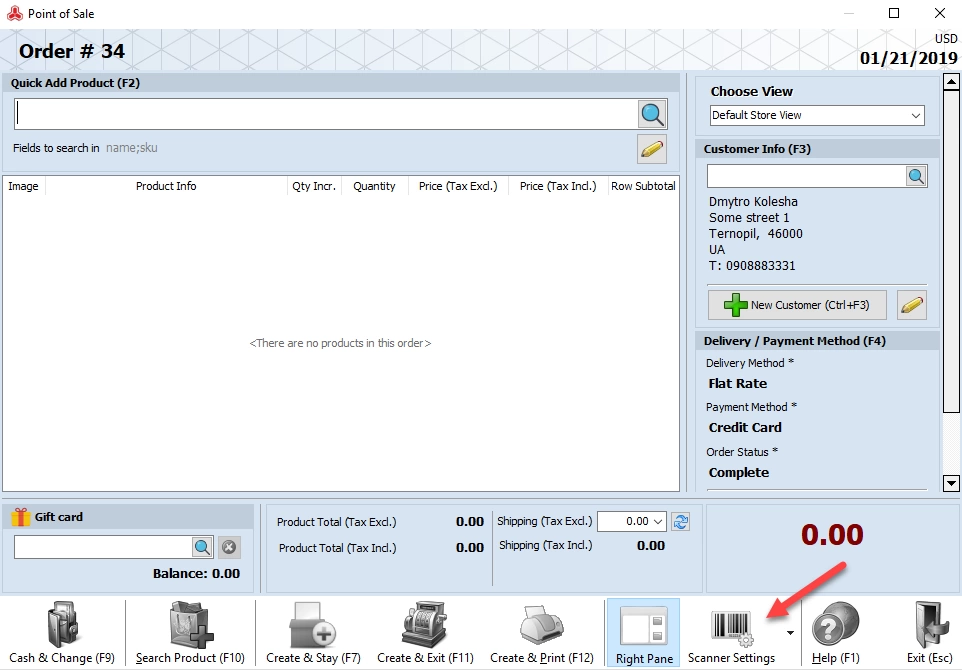Click the Customer Info (F3) section header
Viewport: 962px width, 670px height.
point(817,149)
